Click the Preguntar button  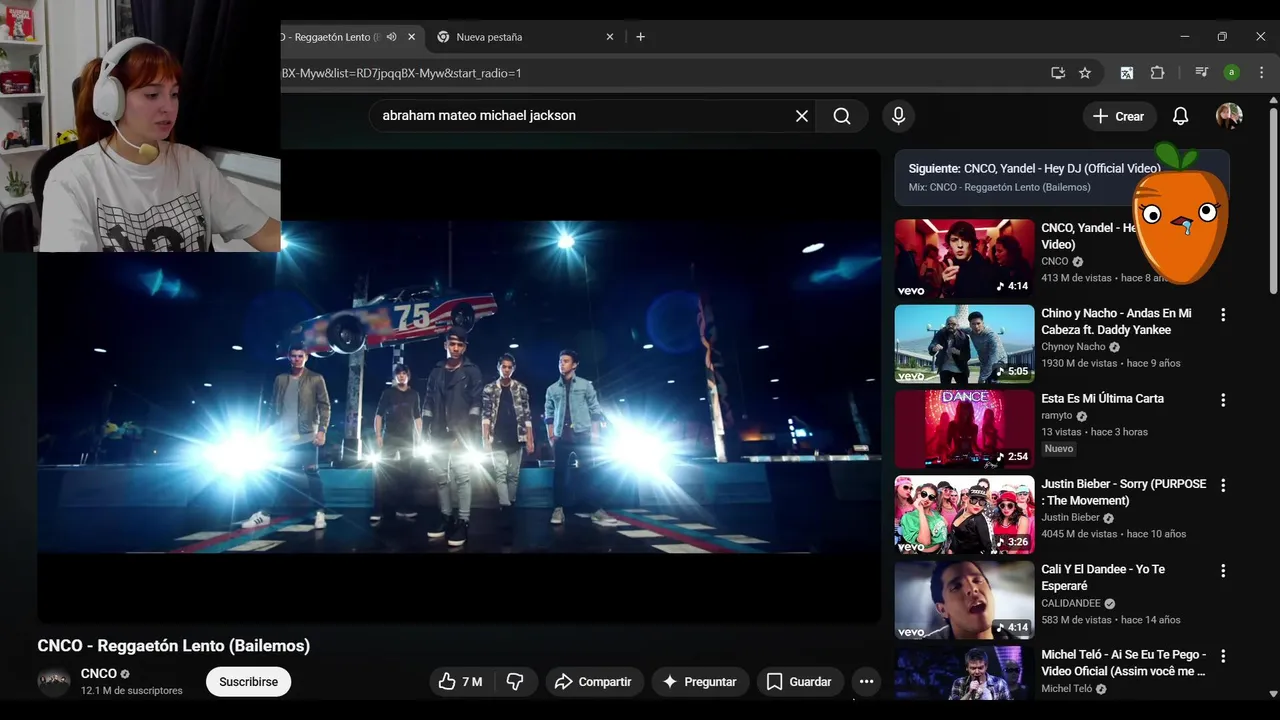point(700,682)
